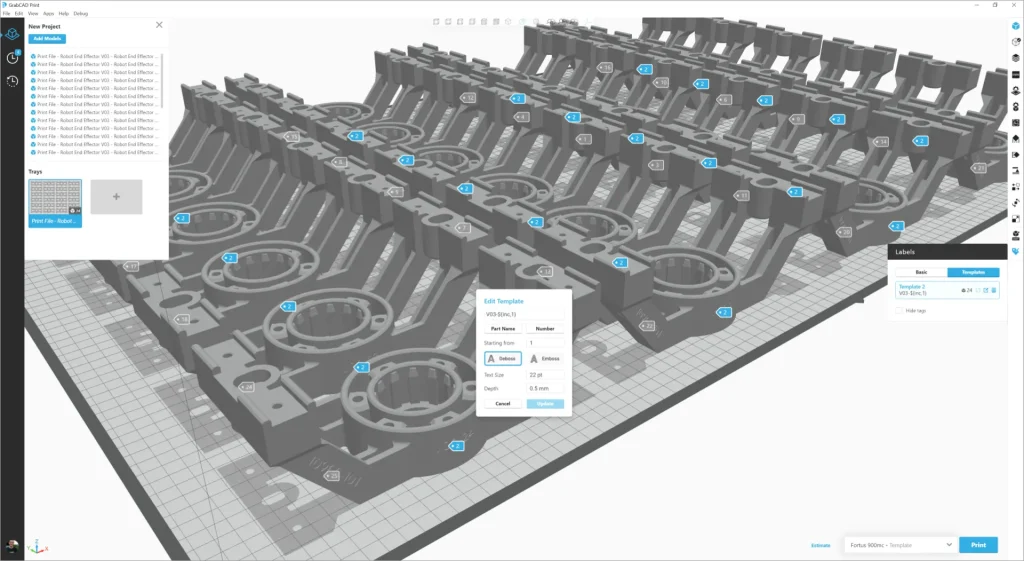Screen dimensions: 1024x561
Task: Select the gray label tag numbered 11
Action: pos(742,195)
